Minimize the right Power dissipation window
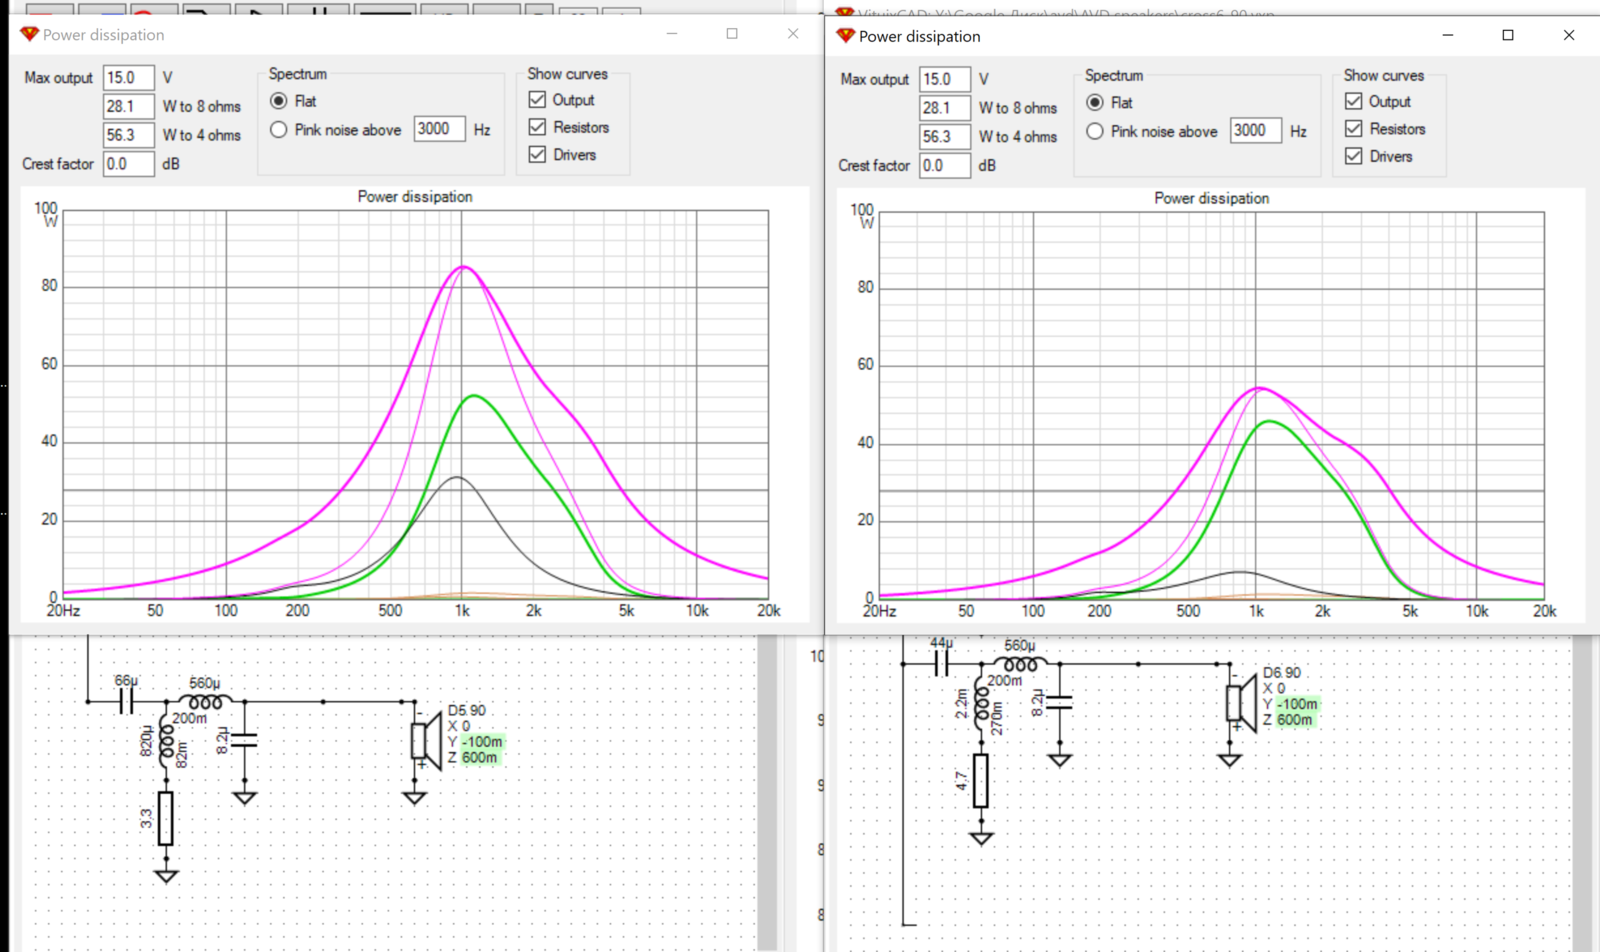This screenshot has width=1600, height=952. pyautogui.click(x=1448, y=35)
